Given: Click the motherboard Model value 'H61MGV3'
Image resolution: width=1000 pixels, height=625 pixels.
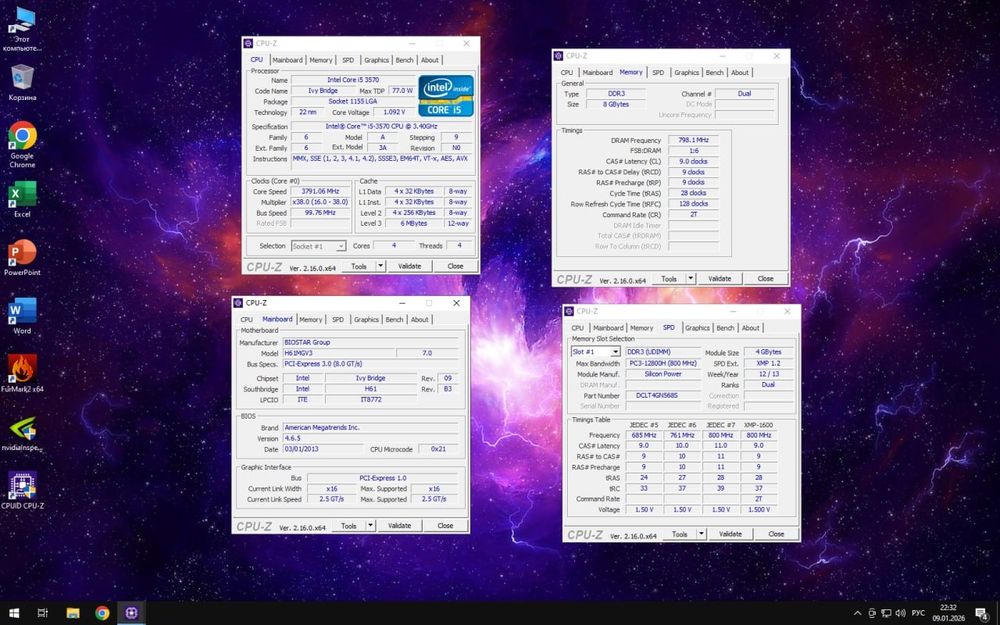Looking at the screenshot, I should click(x=339, y=353).
